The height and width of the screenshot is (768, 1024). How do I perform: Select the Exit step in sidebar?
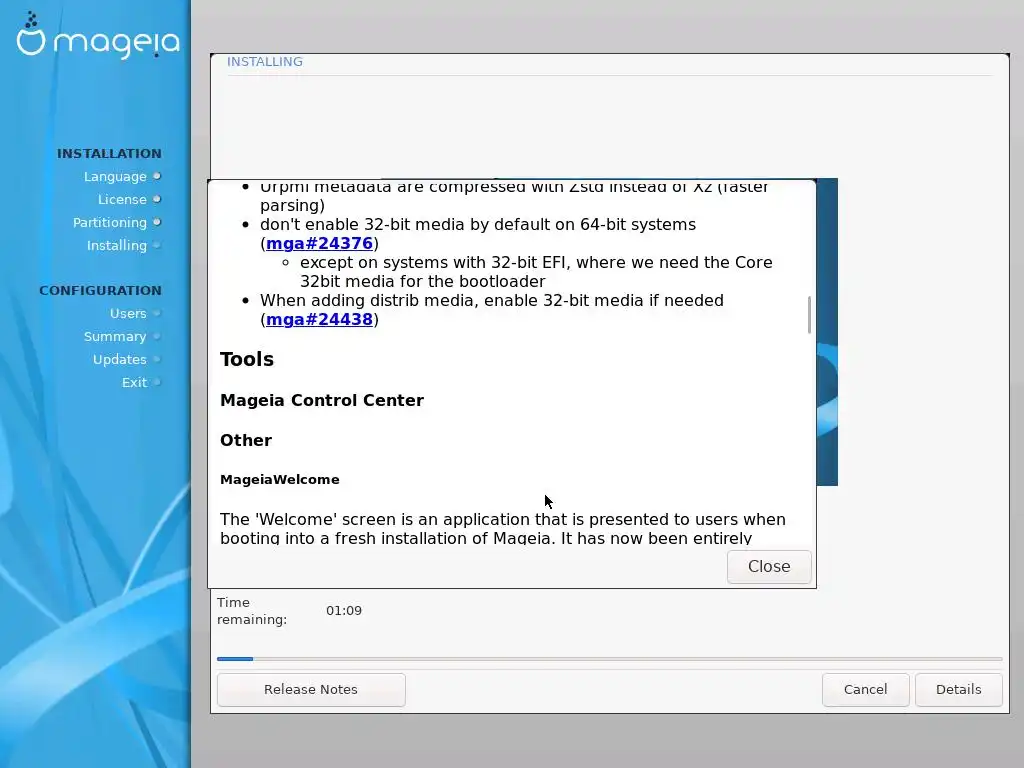[x=134, y=382]
